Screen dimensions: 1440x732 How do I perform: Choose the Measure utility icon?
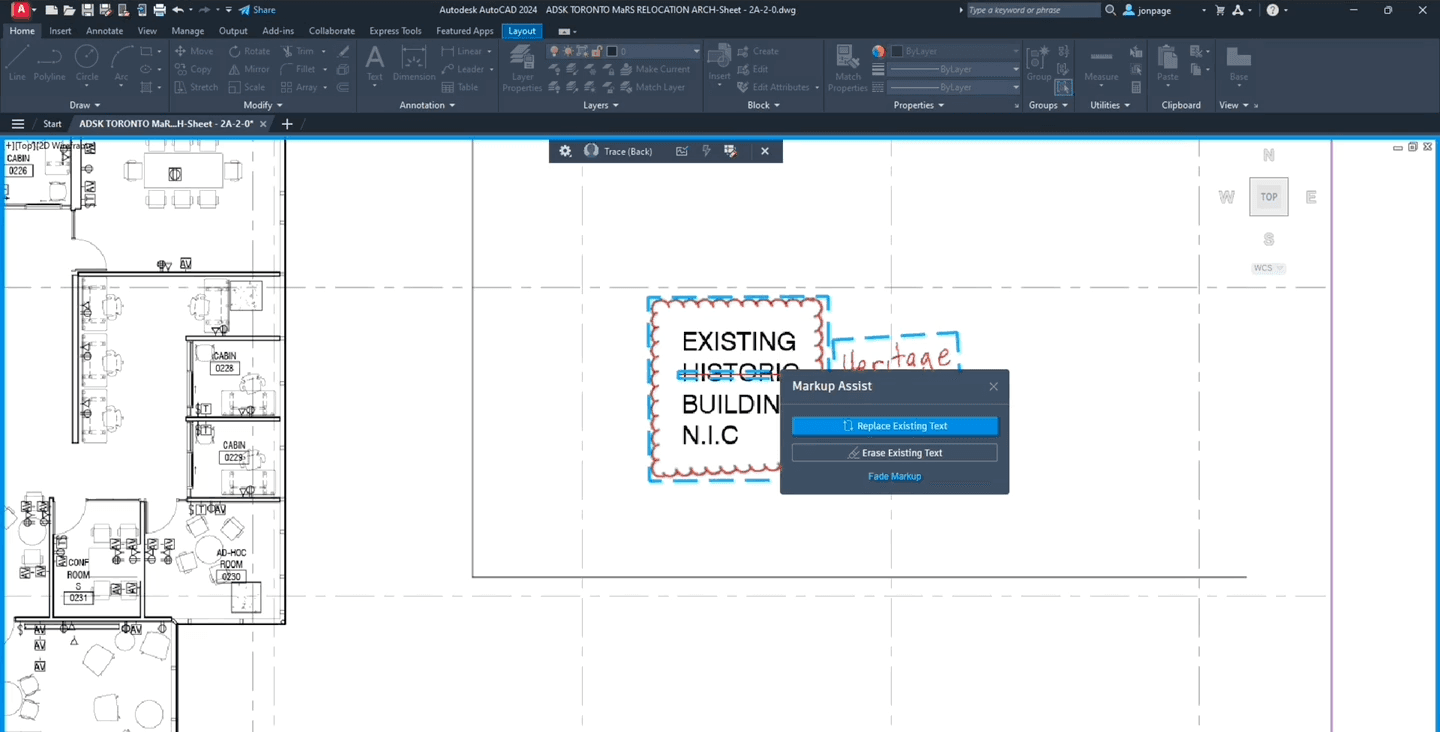(x=1101, y=66)
